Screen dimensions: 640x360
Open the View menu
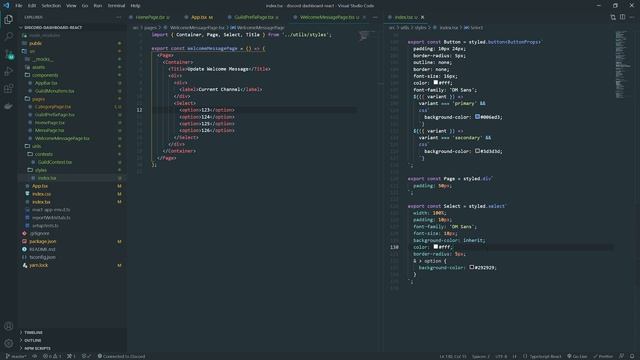point(71,6)
